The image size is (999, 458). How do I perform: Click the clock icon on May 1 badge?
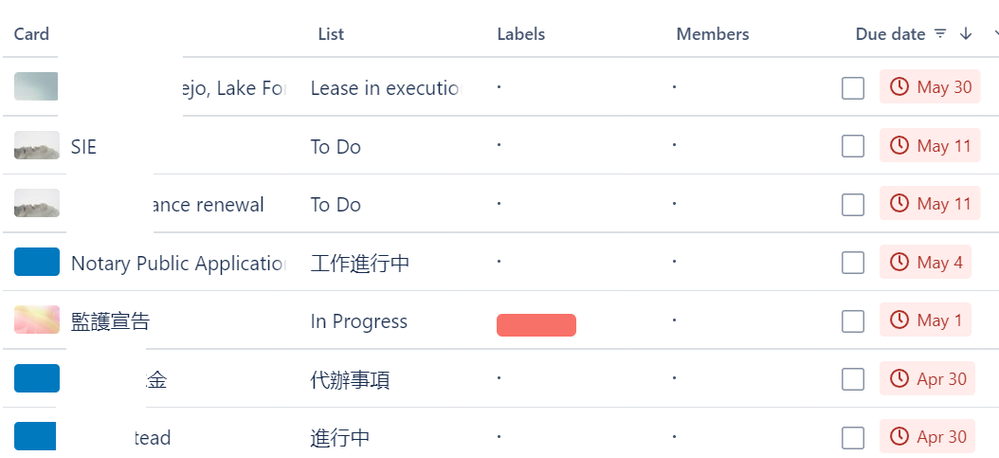[x=899, y=320]
